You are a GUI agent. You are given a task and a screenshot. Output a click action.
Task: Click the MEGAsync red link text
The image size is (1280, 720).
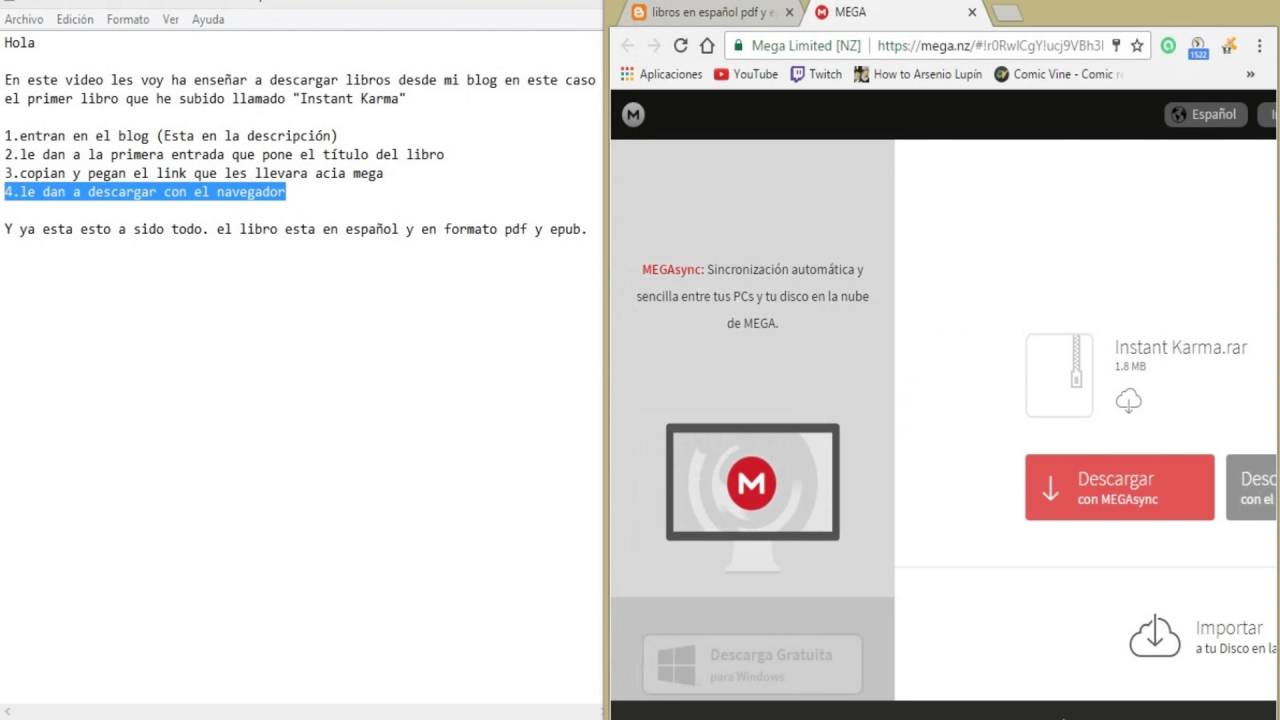[673, 270]
